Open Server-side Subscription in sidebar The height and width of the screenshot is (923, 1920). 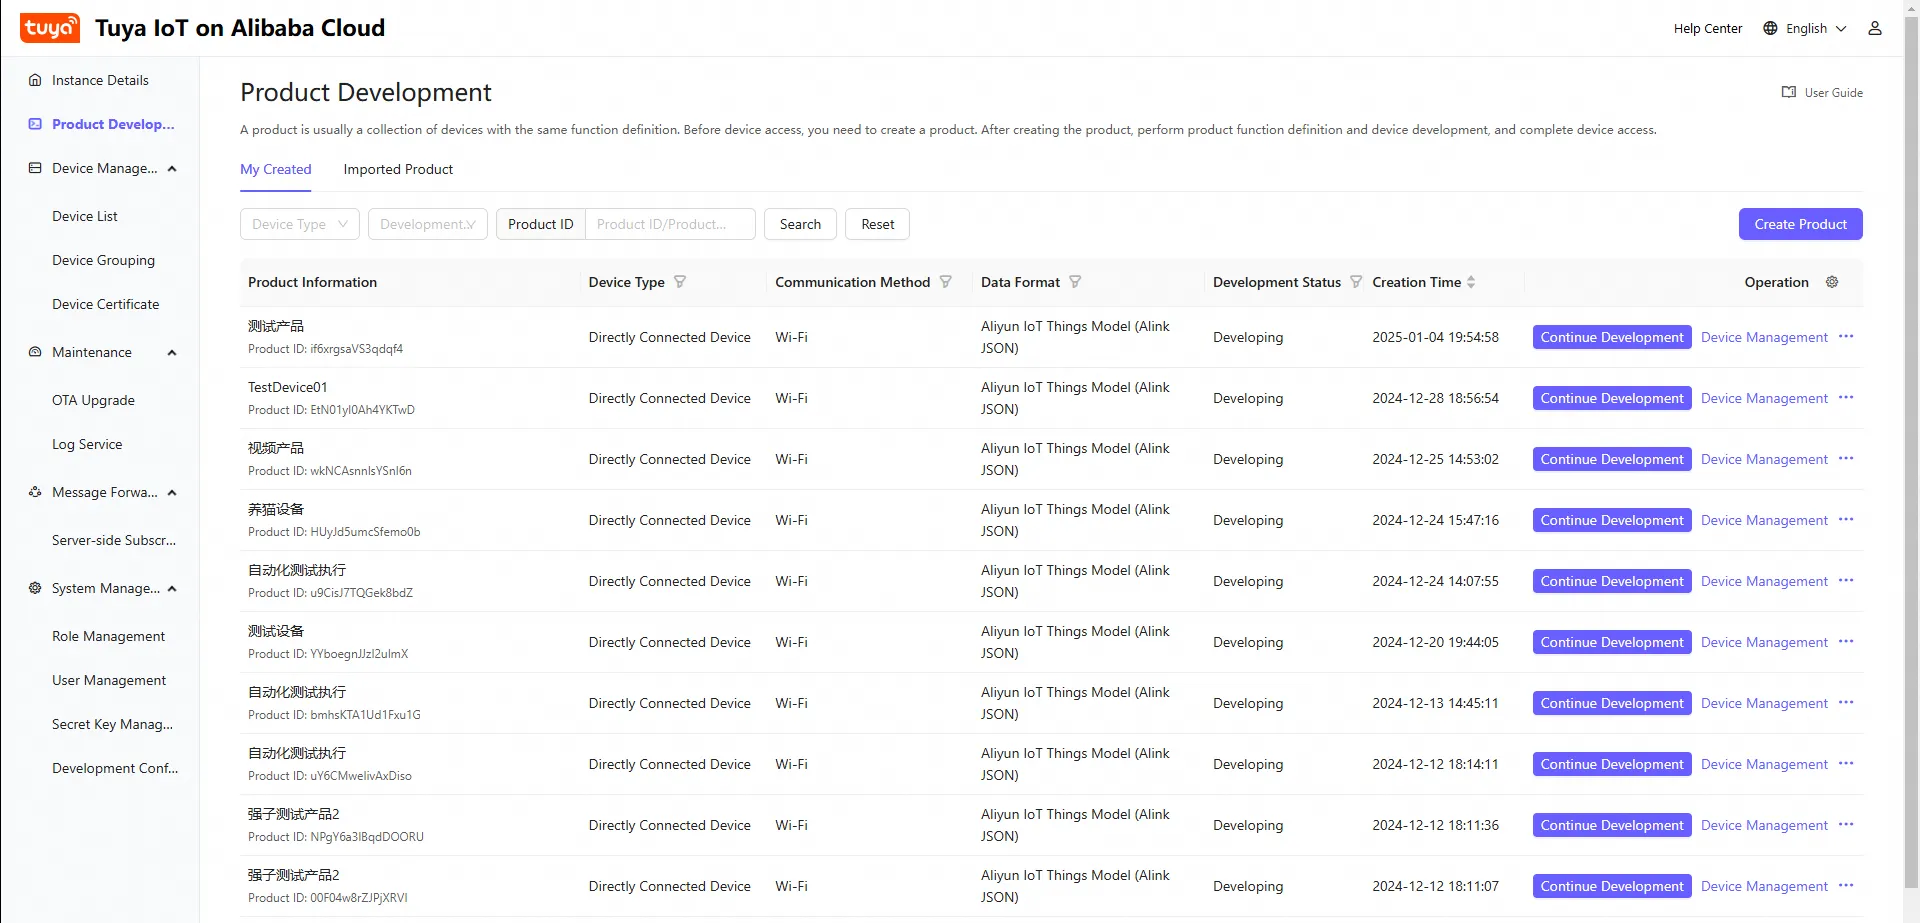114,540
